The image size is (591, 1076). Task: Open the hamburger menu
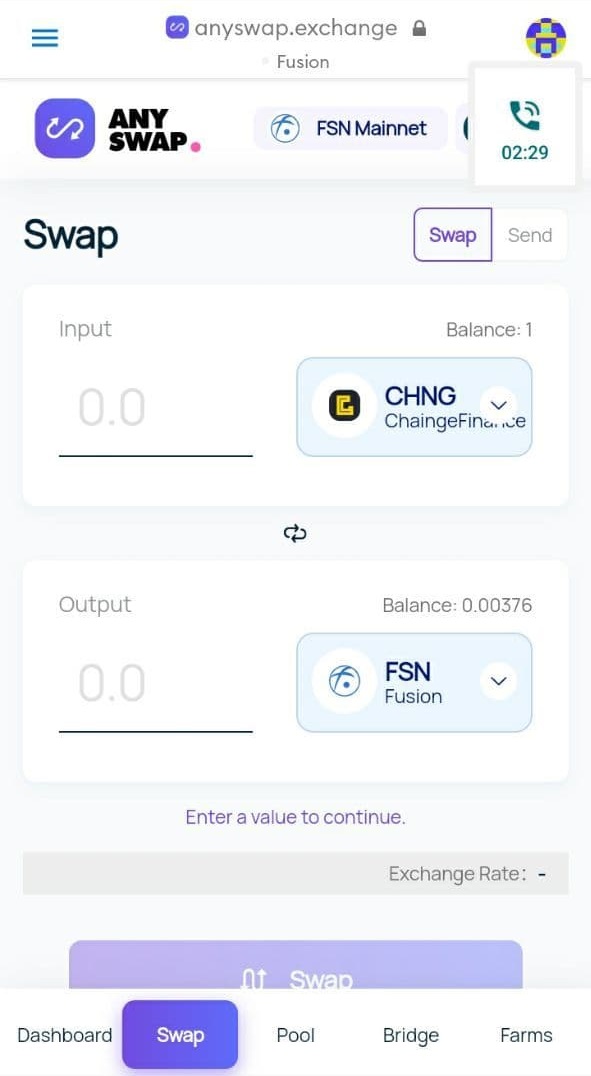pyautogui.click(x=45, y=37)
